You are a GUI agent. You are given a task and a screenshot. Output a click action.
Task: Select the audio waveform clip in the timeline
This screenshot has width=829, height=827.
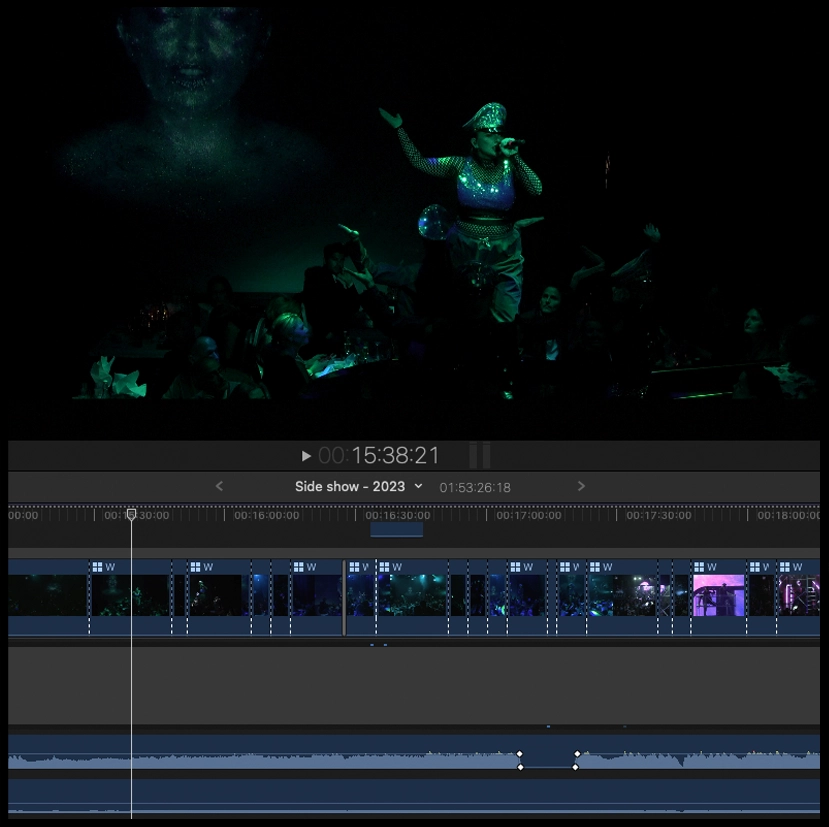coord(414,752)
